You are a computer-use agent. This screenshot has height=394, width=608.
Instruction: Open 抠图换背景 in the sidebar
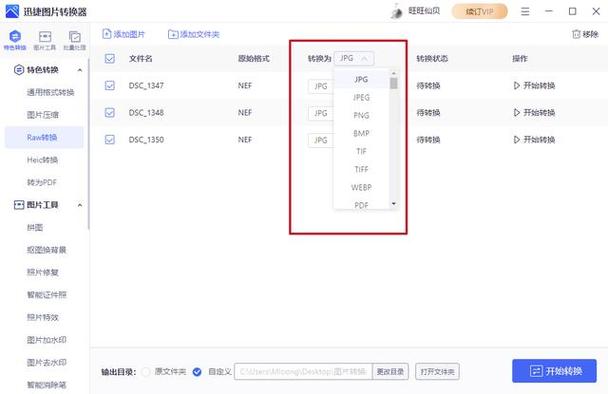pos(47,250)
